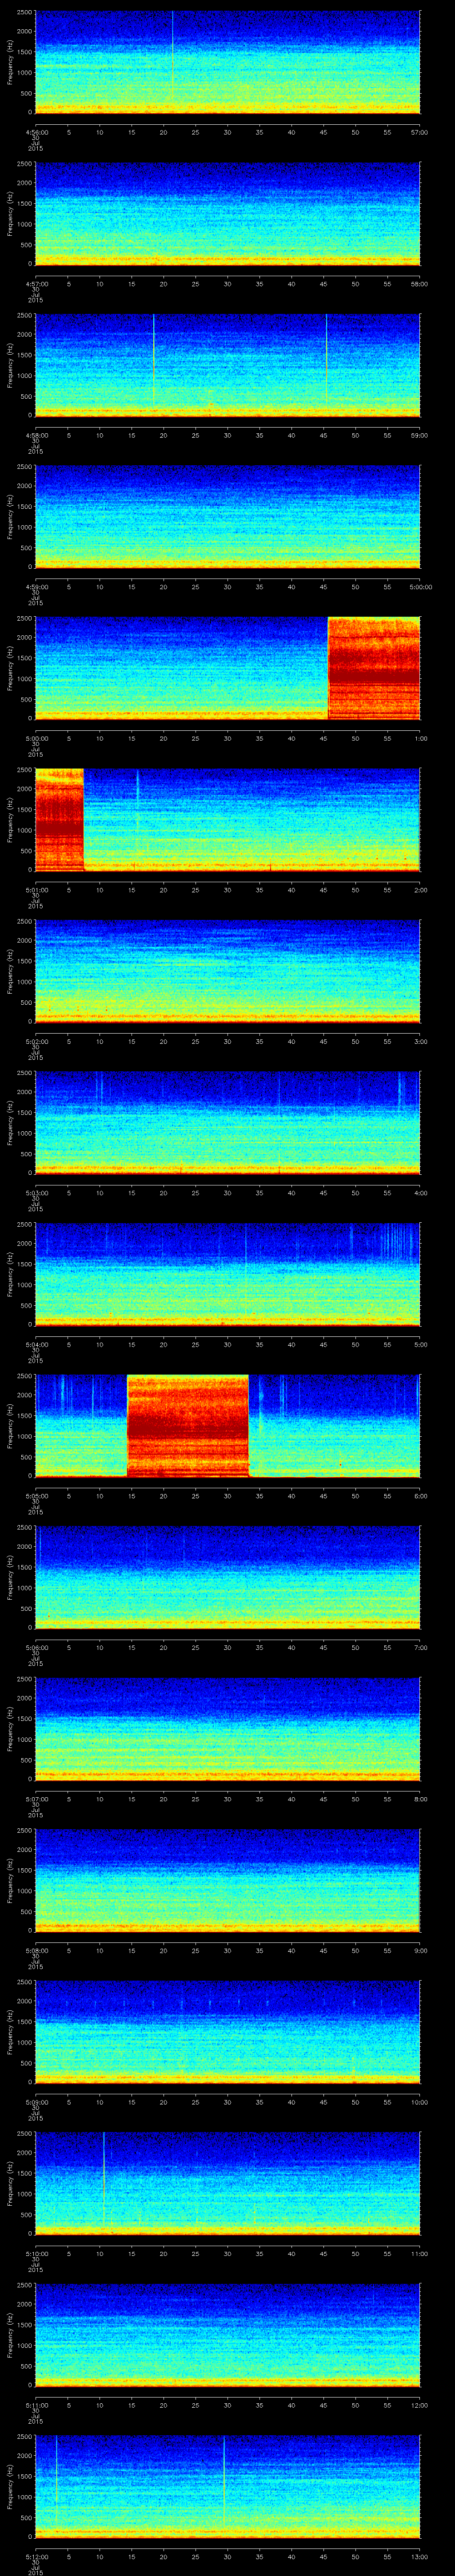Select the spike near 29 seconds in 5:12:00 panel
Image resolution: width=455 pixels, height=2576 pixels.
224,2485
